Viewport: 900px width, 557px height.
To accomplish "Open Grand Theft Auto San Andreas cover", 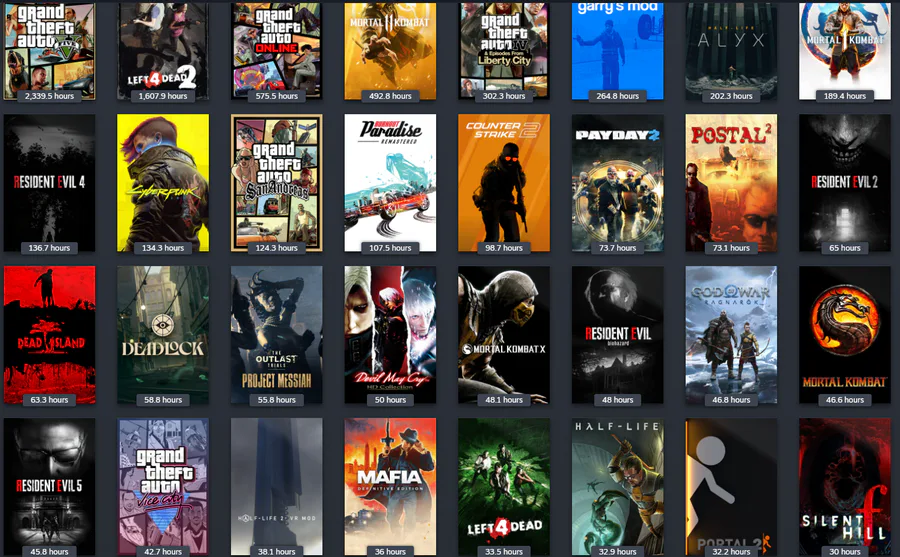I will 277,183.
